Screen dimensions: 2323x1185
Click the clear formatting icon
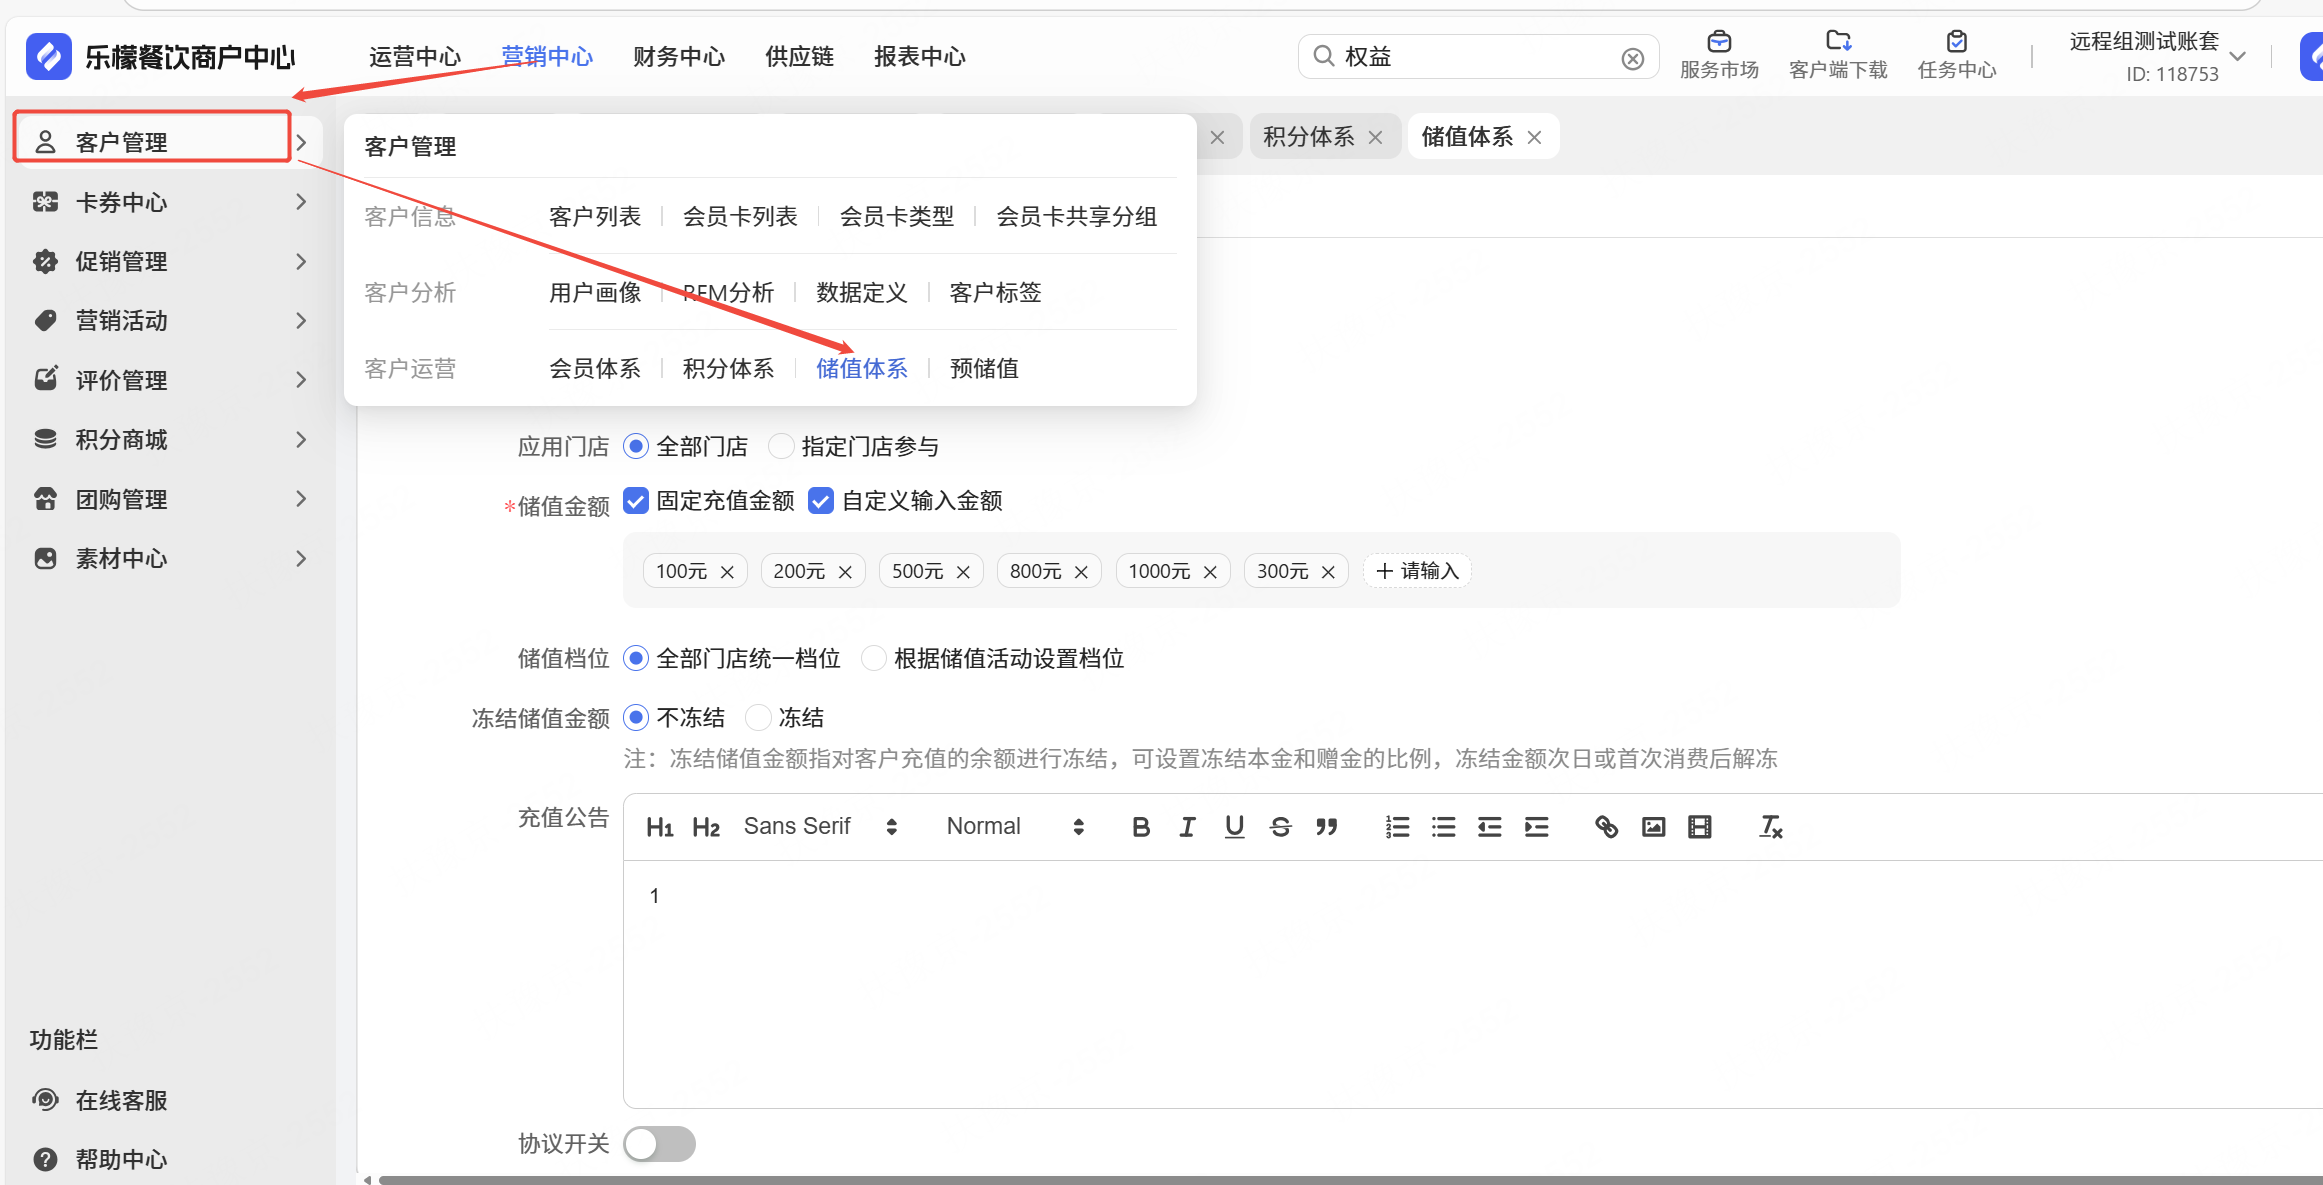coord(1770,827)
